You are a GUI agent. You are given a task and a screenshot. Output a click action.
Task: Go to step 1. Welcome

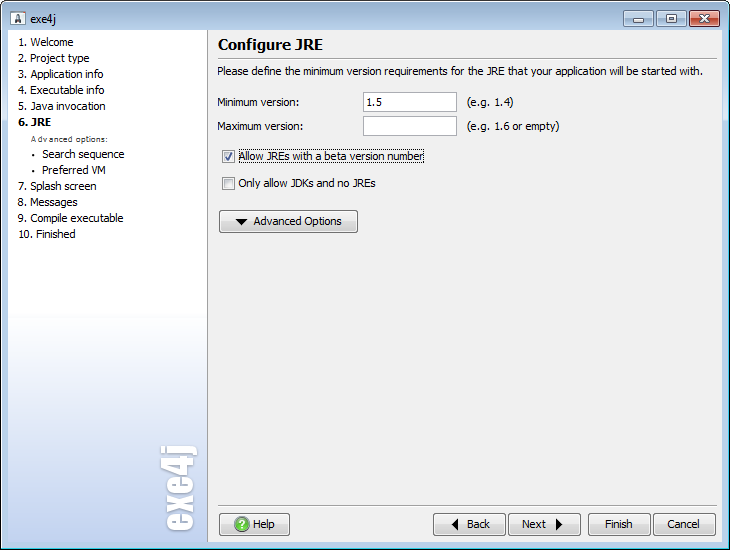coord(46,42)
